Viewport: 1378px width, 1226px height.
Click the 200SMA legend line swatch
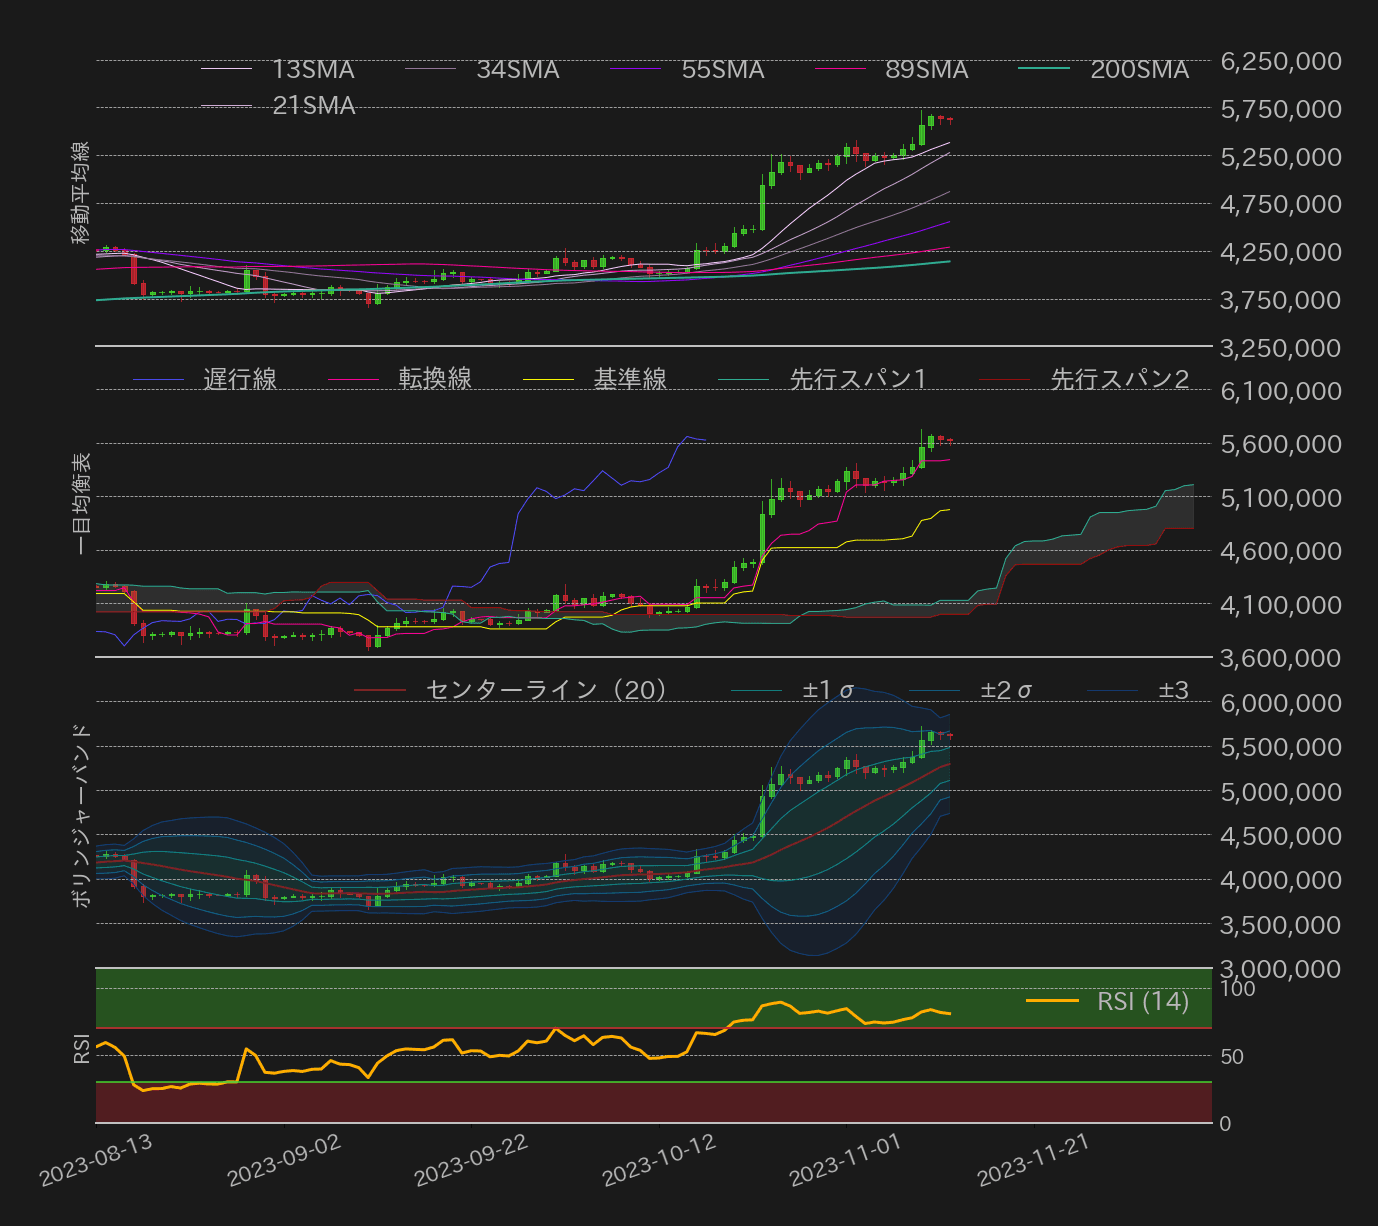pos(1044,69)
